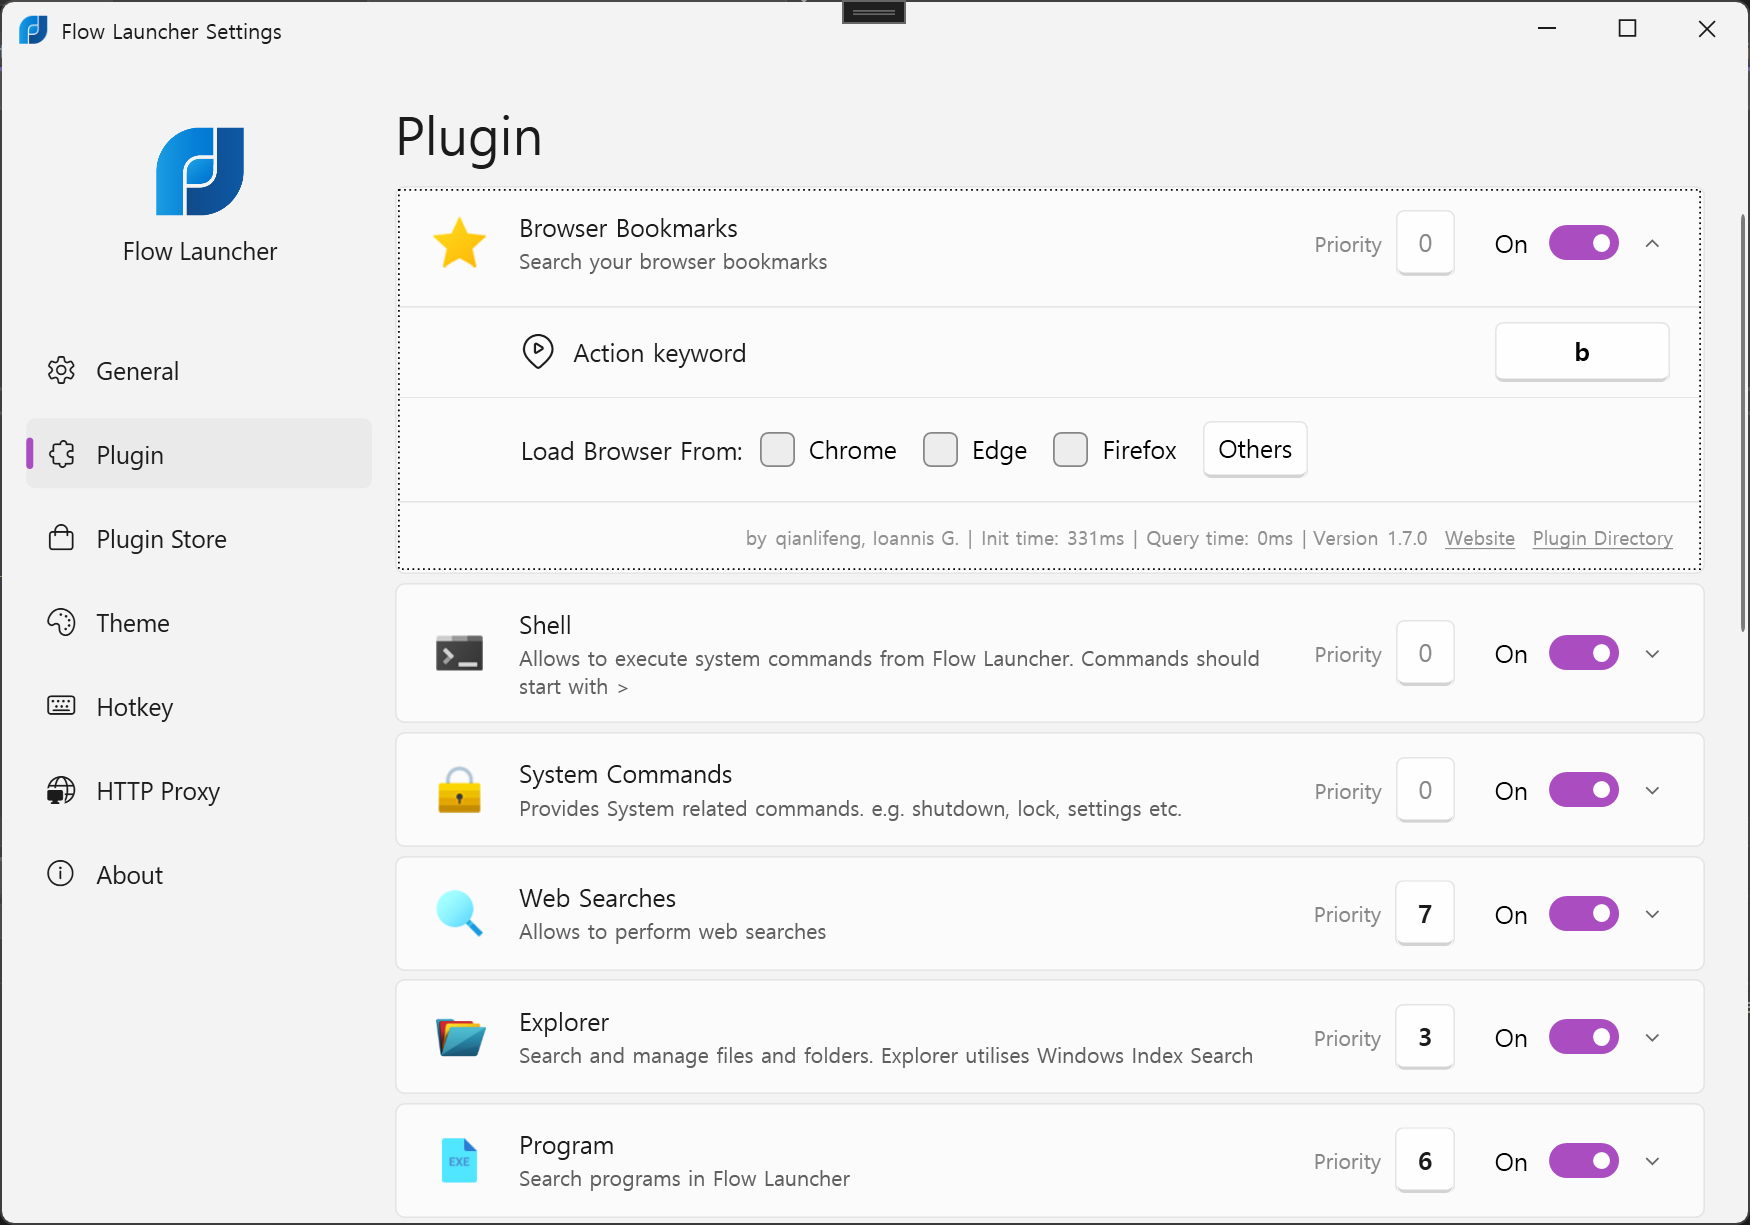The width and height of the screenshot is (1750, 1225).
Task: Click the General gear icon
Action: click(x=61, y=370)
